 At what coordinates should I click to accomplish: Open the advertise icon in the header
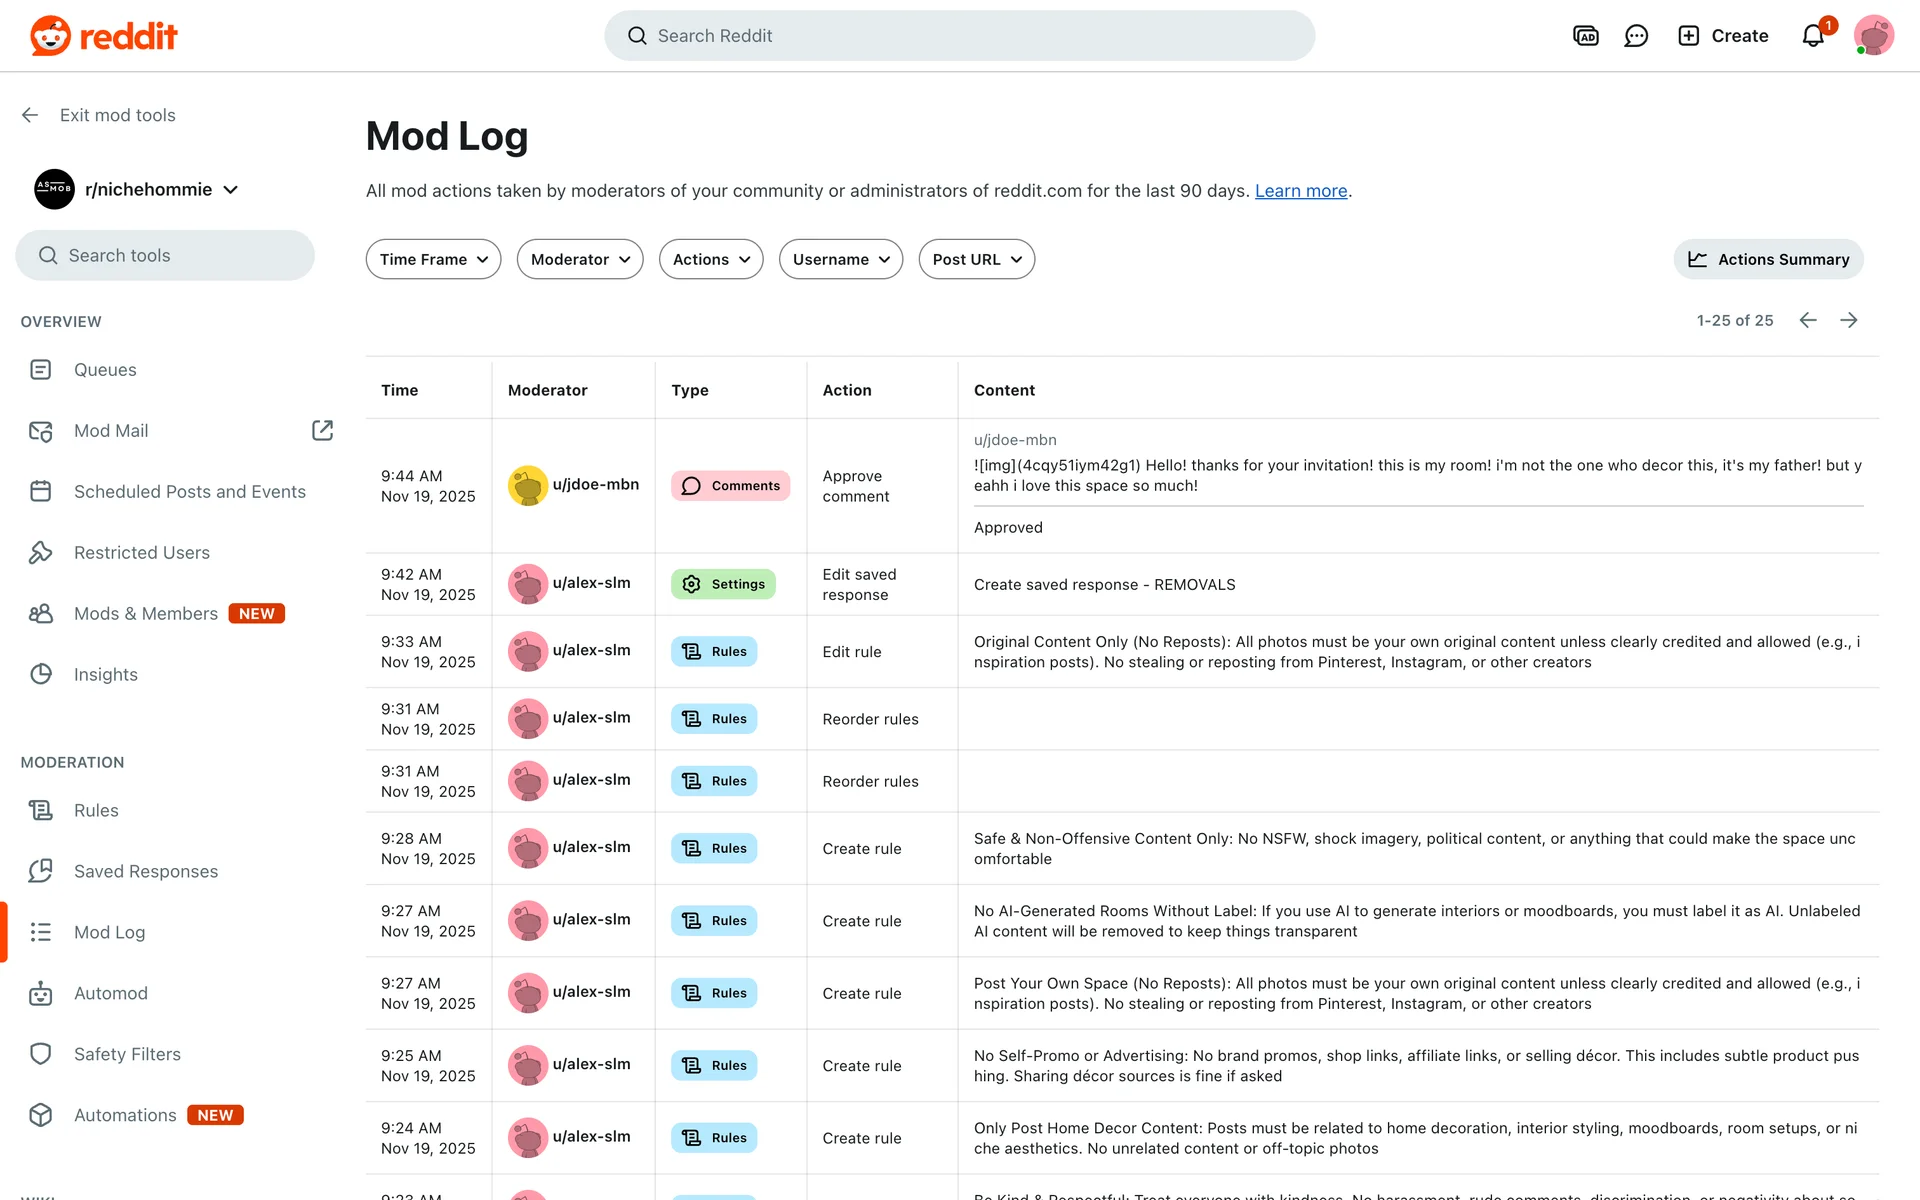click(1586, 36)
